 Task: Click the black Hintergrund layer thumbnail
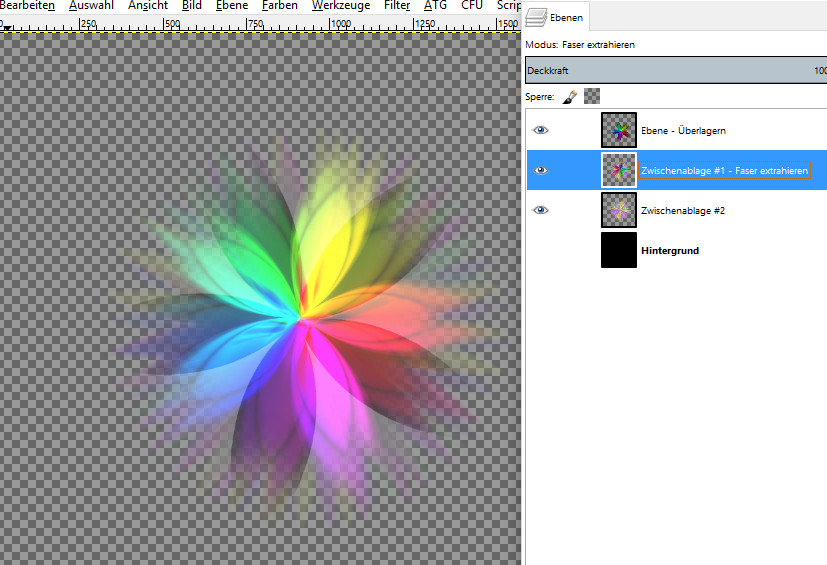tap(619, 250)
